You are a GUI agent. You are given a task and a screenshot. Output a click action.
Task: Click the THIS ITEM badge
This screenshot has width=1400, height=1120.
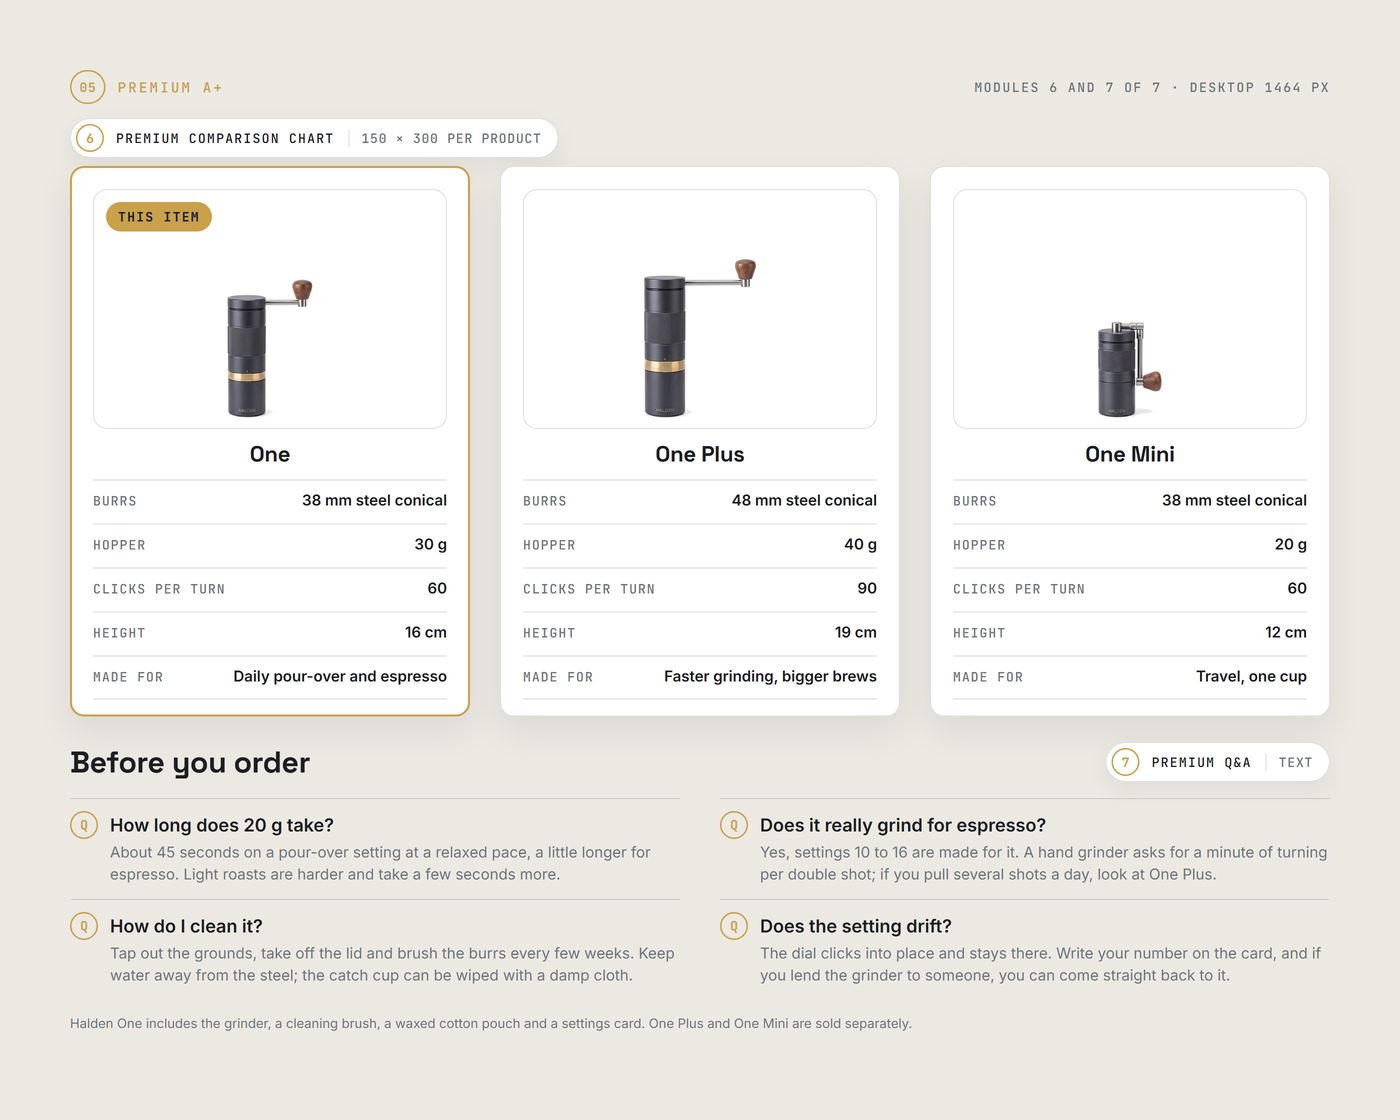click(159, 217)
